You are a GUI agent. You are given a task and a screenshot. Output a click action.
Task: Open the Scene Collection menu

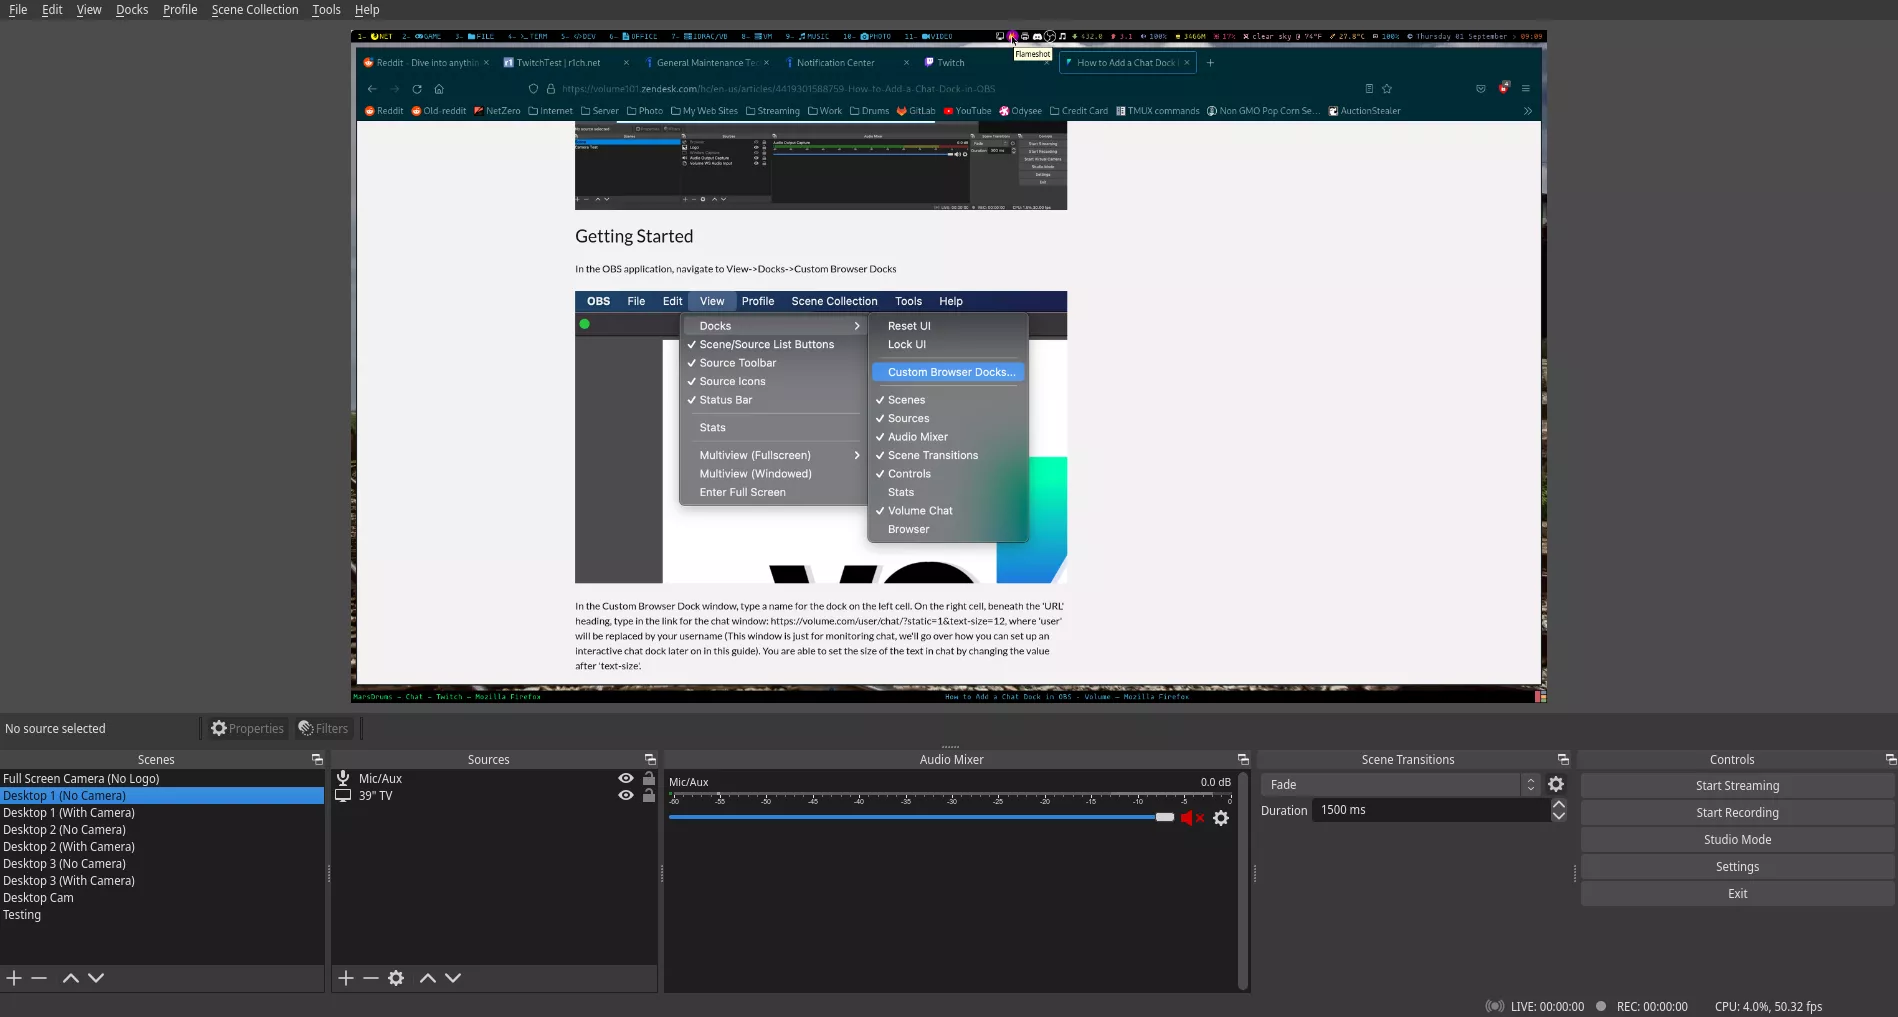tap(254, 9)
